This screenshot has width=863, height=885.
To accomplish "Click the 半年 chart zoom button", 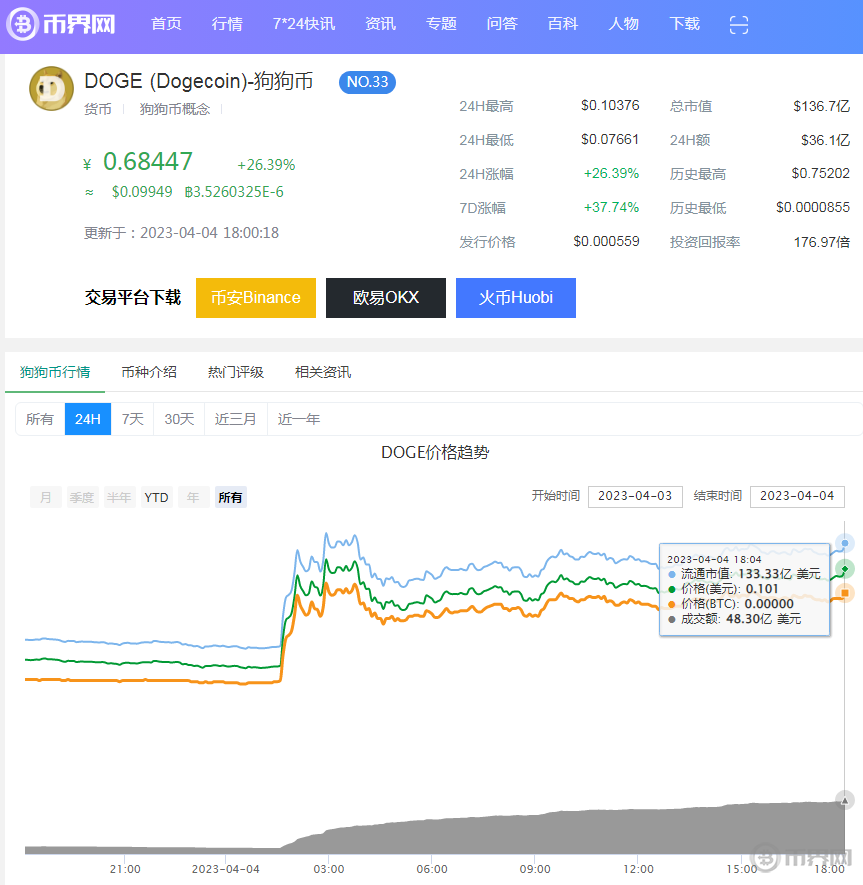I will point(120,497).
